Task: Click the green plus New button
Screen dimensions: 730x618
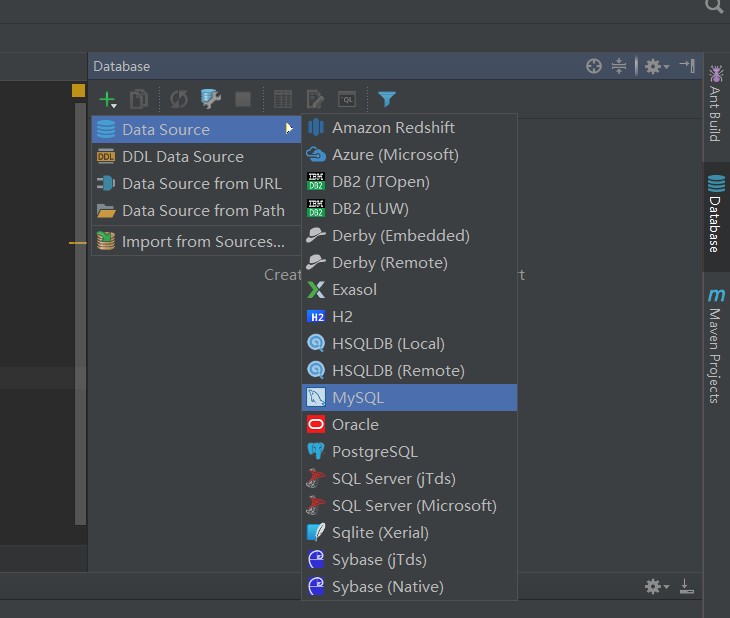Action: click(108, 99)
